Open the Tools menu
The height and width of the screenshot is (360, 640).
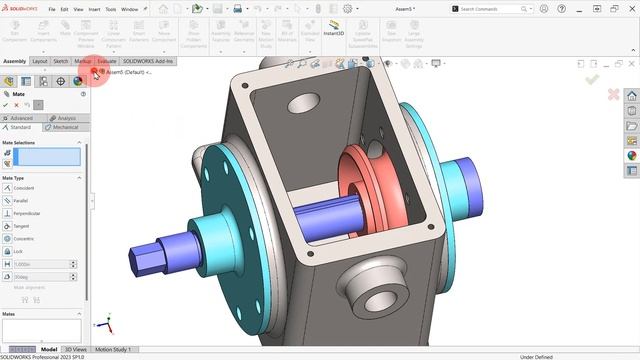click(111, 9)
